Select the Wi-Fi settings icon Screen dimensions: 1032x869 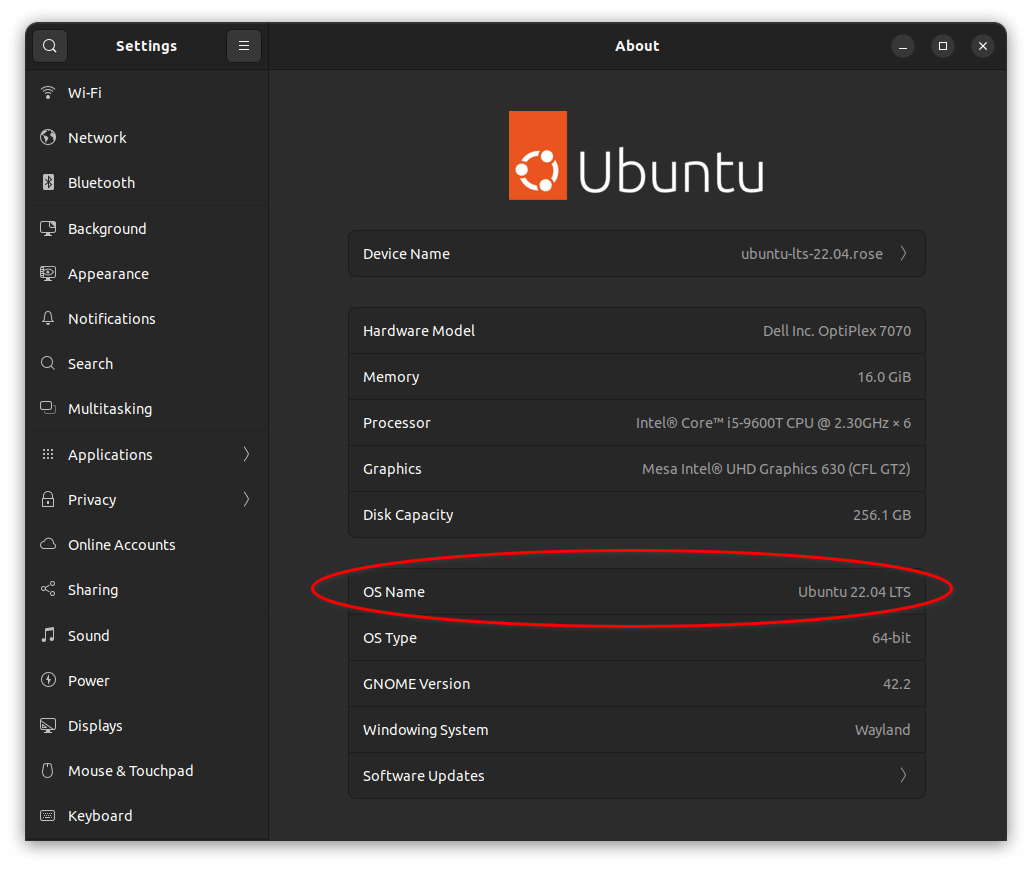[47, 92]
